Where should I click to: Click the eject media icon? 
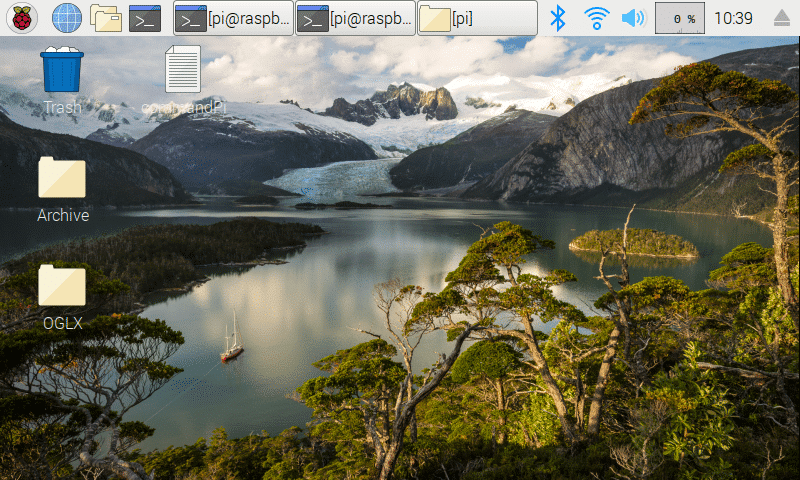click(x=782, y=18)
